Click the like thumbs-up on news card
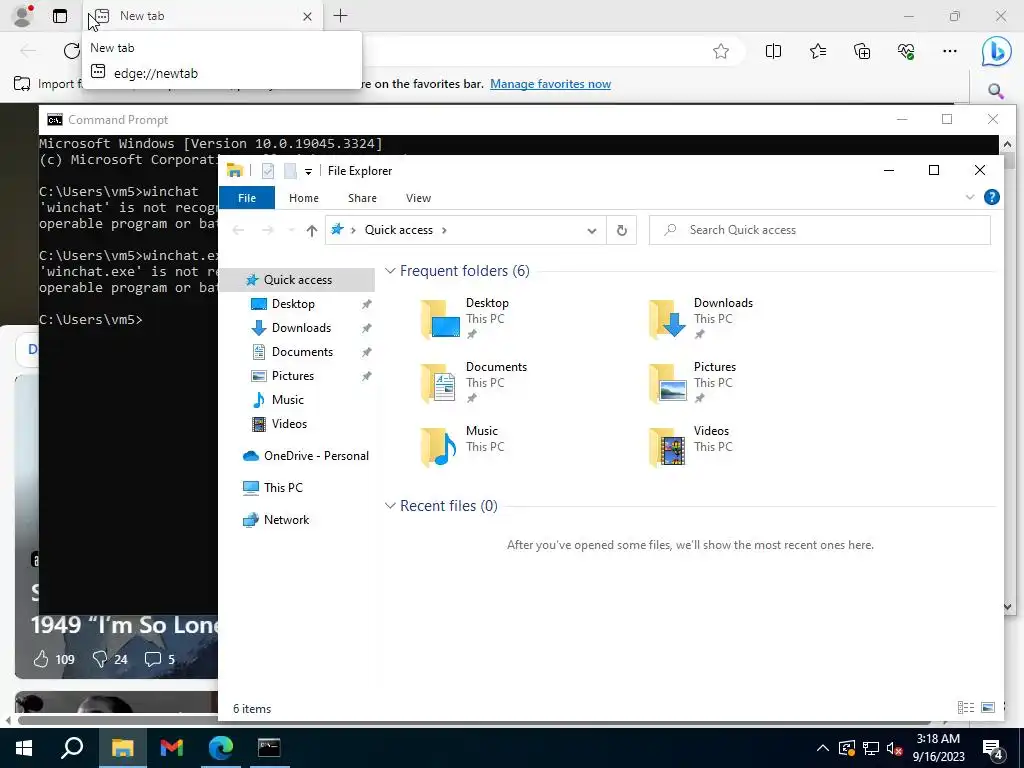The image size is (1024, 768). 41,658
